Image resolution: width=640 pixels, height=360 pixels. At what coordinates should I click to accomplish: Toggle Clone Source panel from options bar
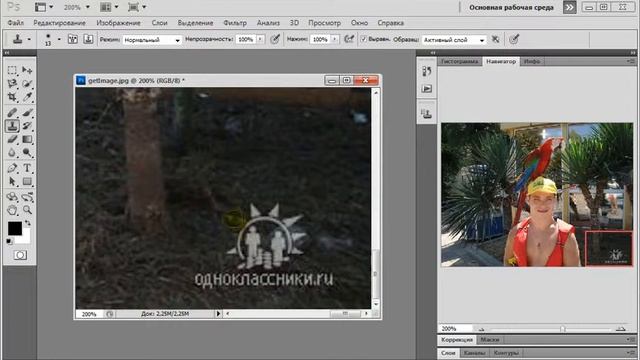click(x=88, y=39)
